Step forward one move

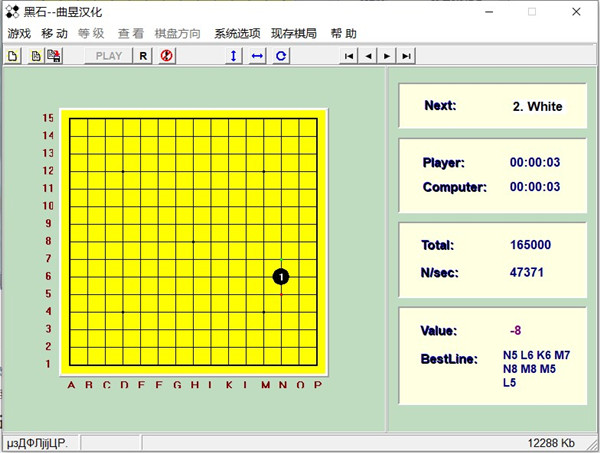387,56
